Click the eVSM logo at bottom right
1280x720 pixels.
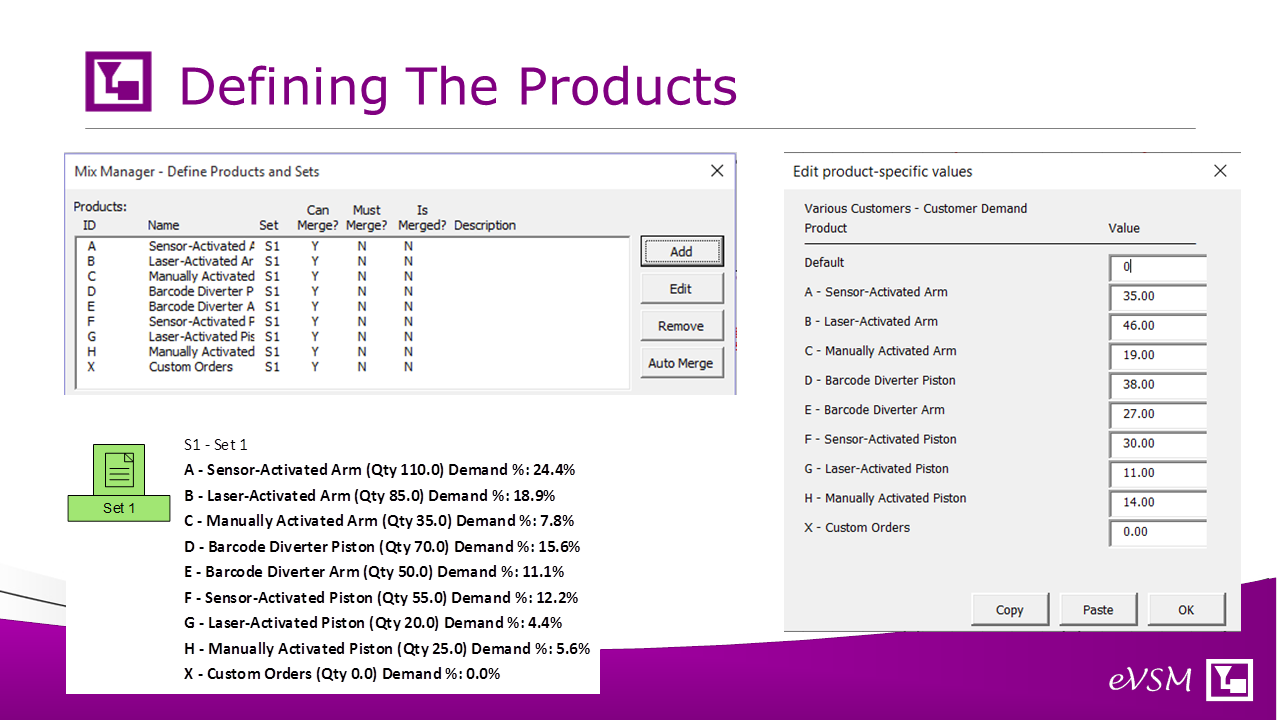[x=1229, y=680]
